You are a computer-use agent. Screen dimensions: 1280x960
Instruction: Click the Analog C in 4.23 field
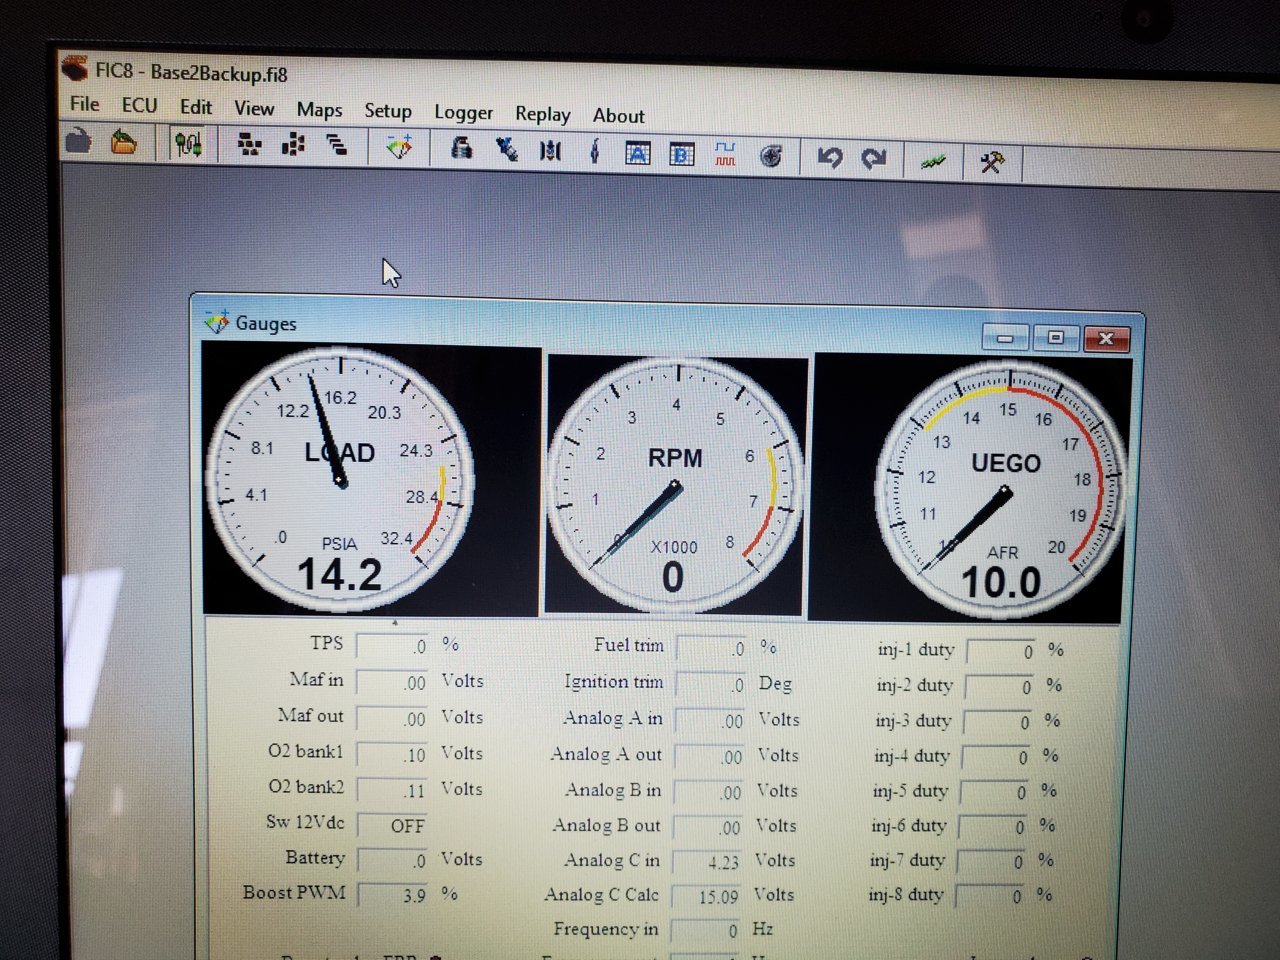coord(707,861)
